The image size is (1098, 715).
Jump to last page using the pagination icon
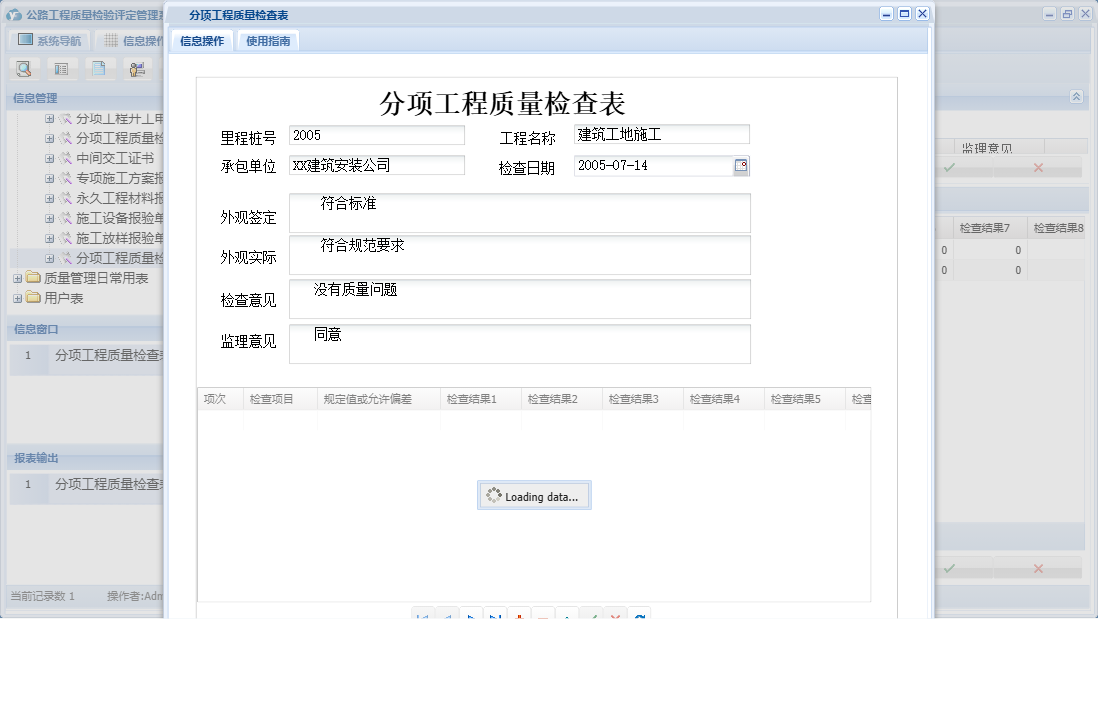[494, 617]
